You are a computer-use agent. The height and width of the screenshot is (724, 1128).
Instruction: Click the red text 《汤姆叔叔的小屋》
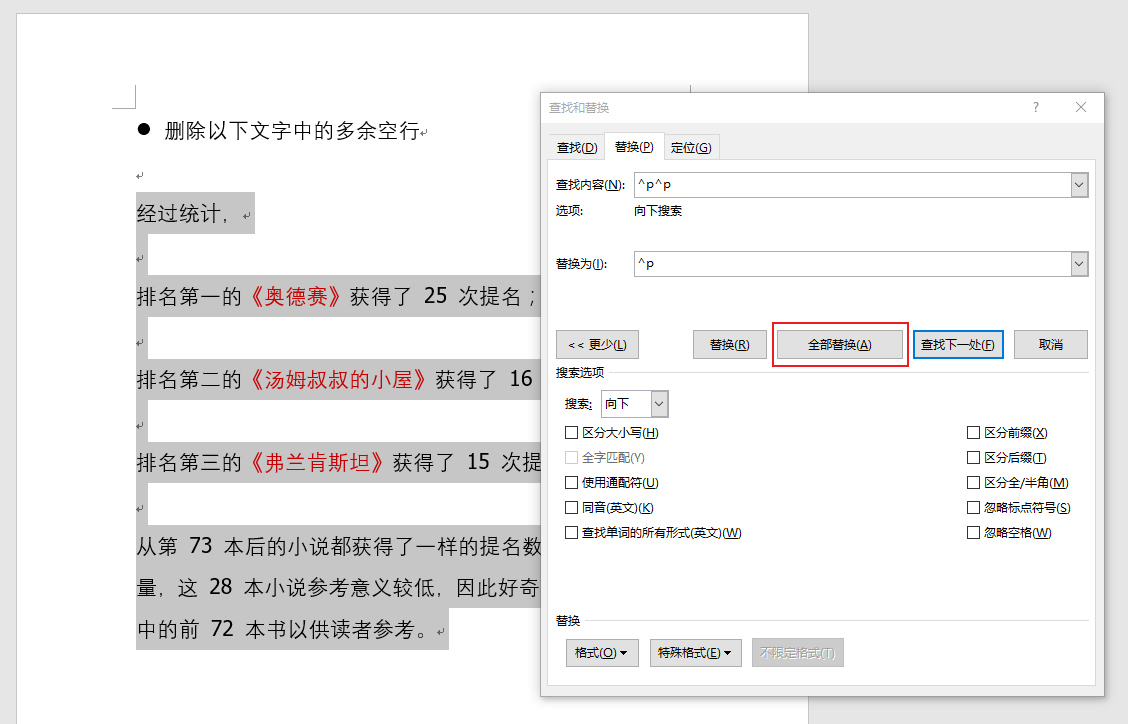(338, 379)
